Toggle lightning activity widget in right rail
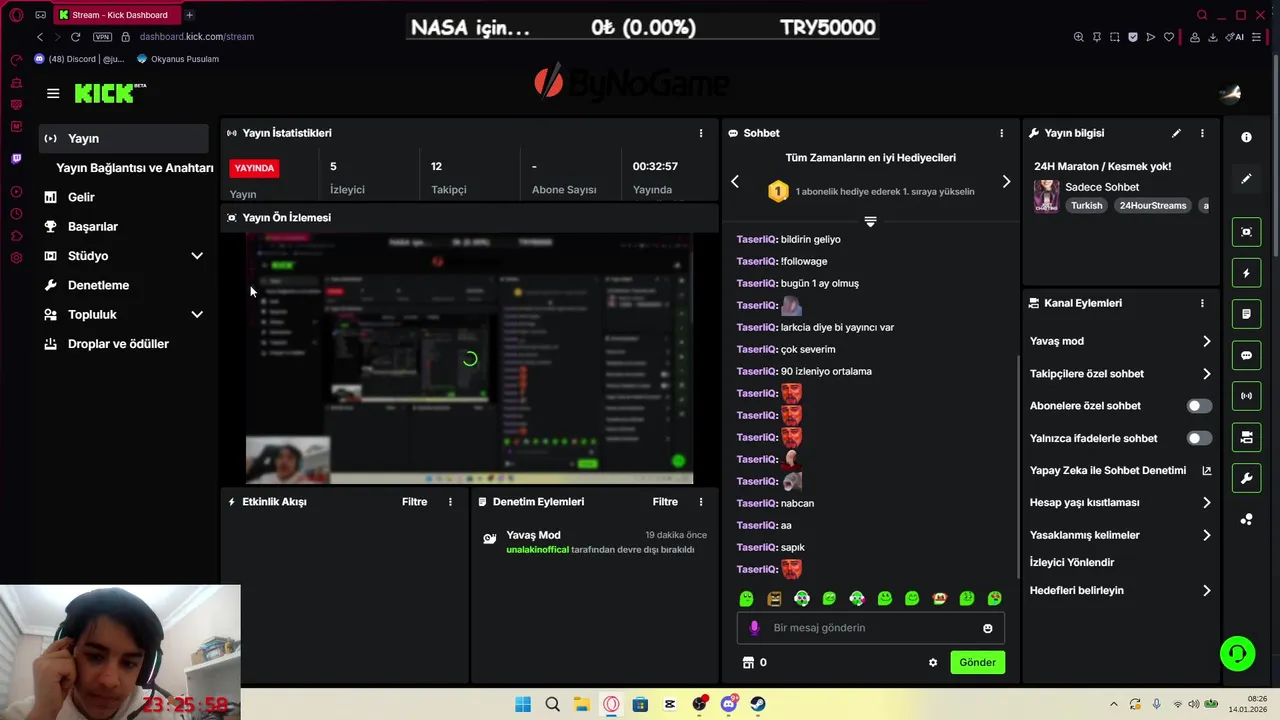 (x=1246, y=273)
